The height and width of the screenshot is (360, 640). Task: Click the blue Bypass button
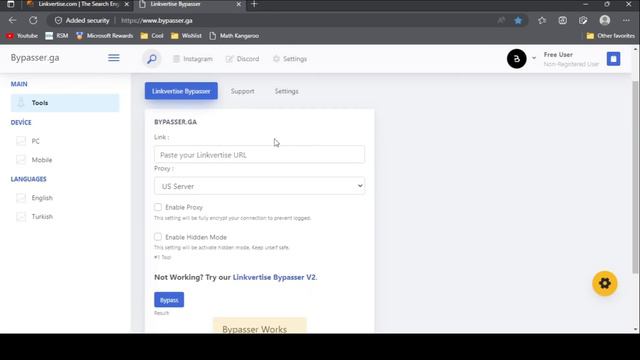pyautogui.click(x=169, y=300)
